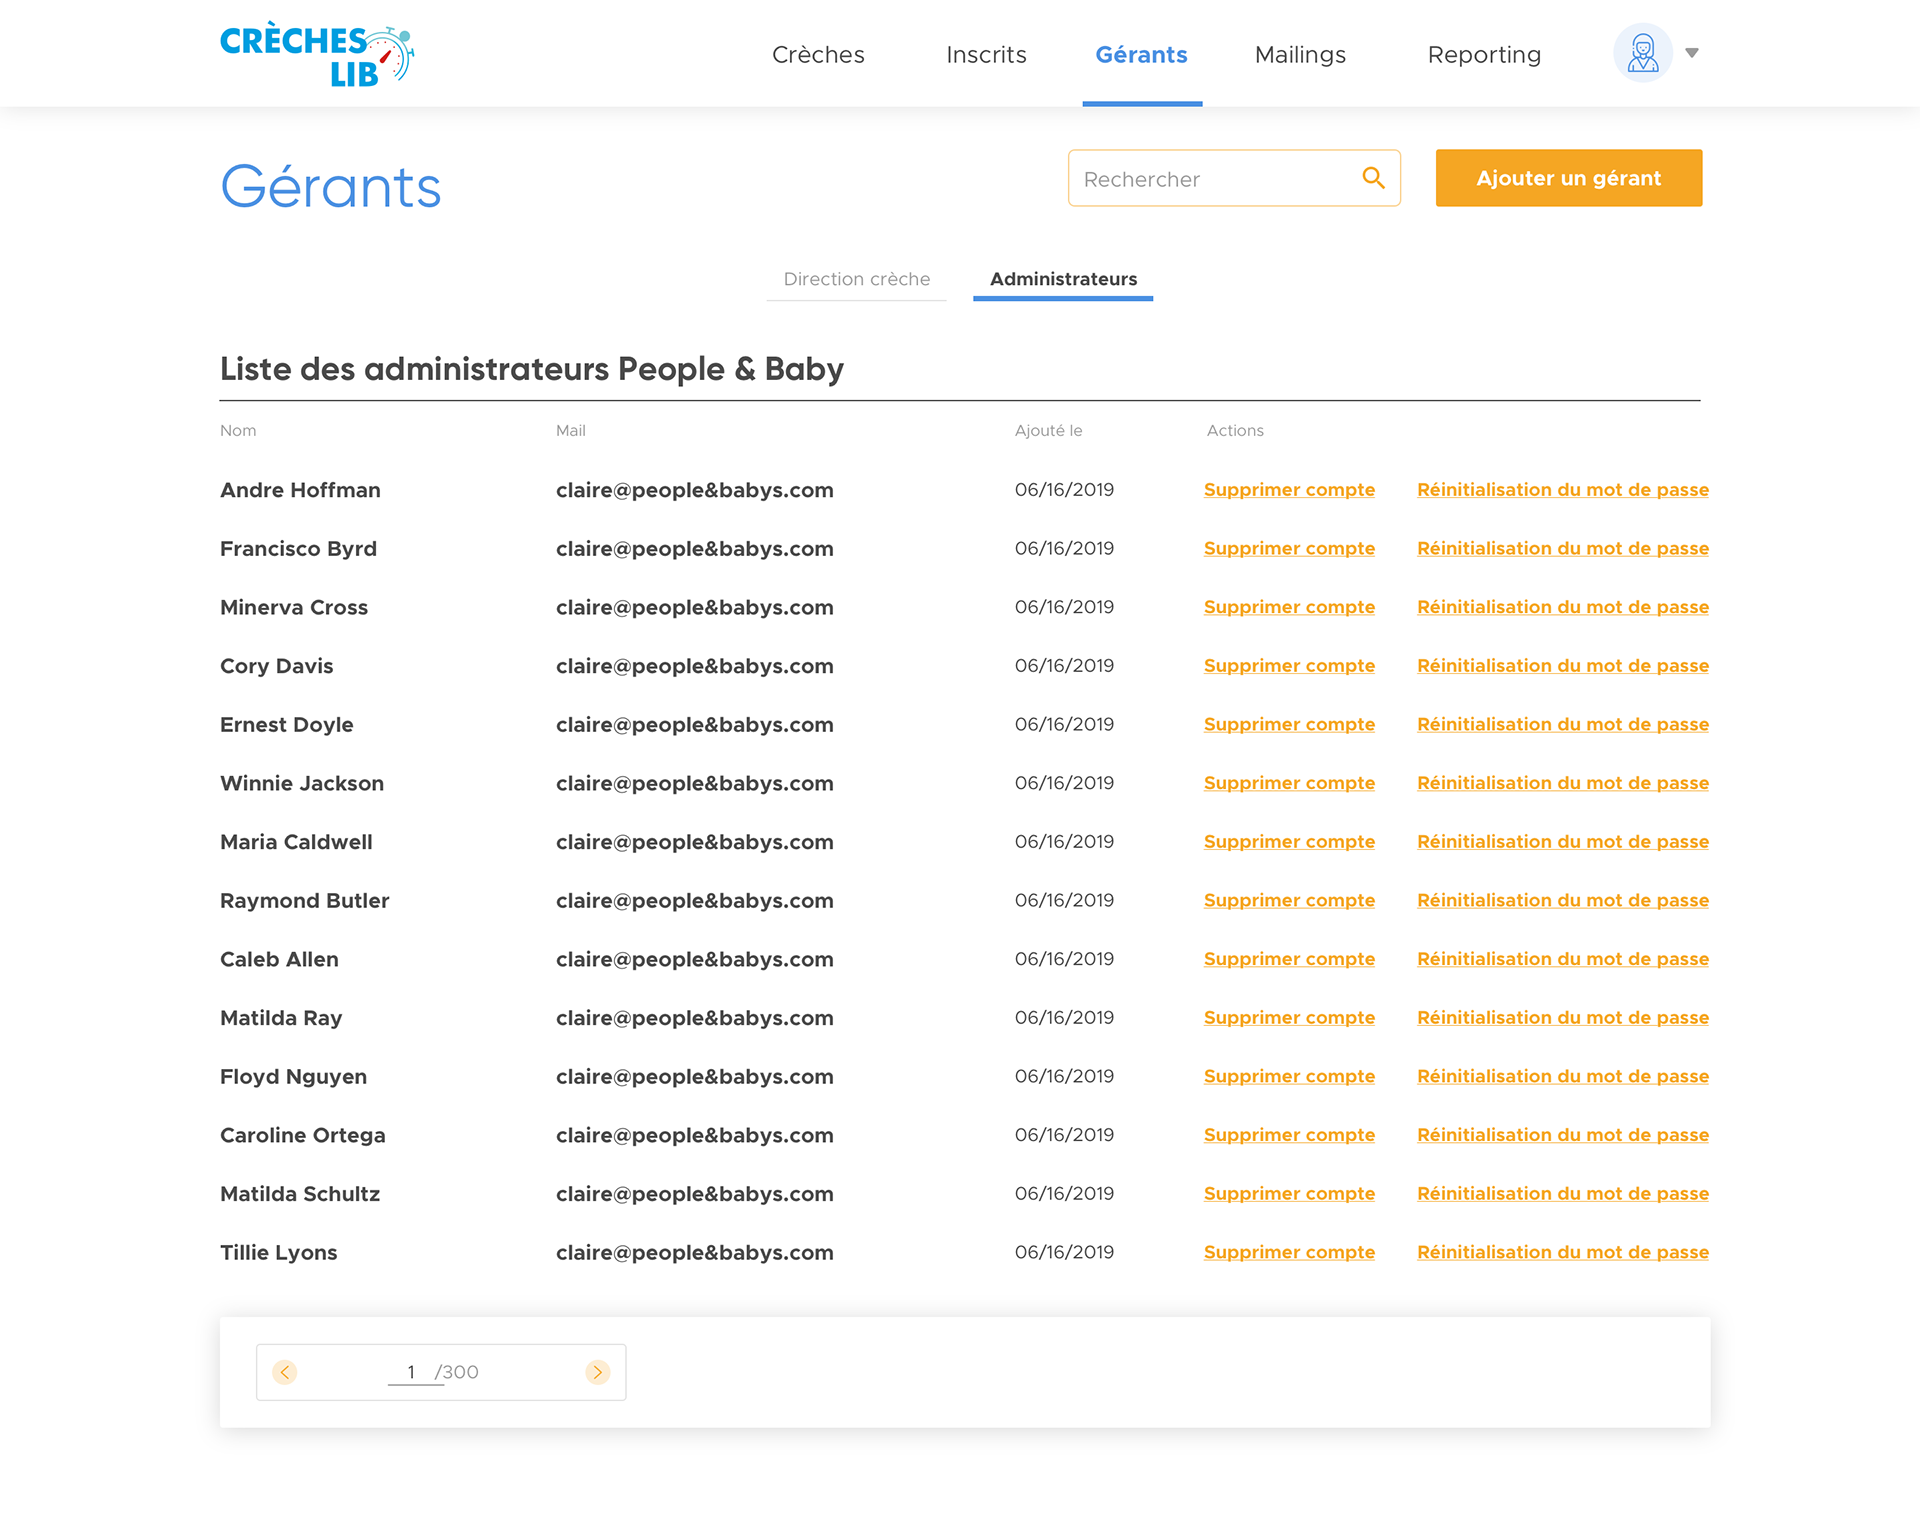
Task: Open the user avatar profile icon
Action: tap(1642, 53)
